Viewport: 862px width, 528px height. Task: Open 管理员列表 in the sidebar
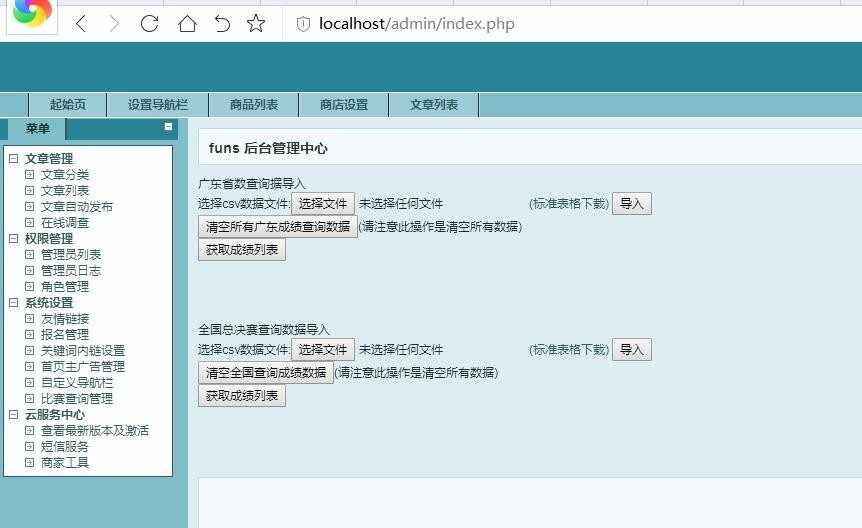pyautogui.click(x=71, y=255)
